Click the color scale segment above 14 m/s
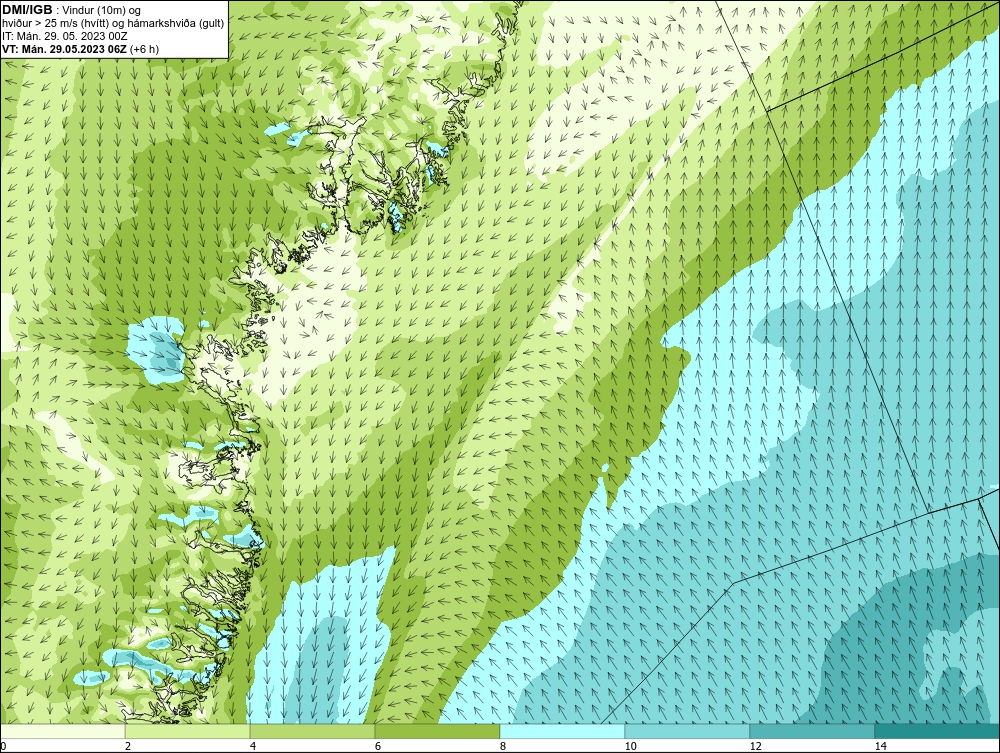This screenshot has height=753, width=1000. [938, 731]
